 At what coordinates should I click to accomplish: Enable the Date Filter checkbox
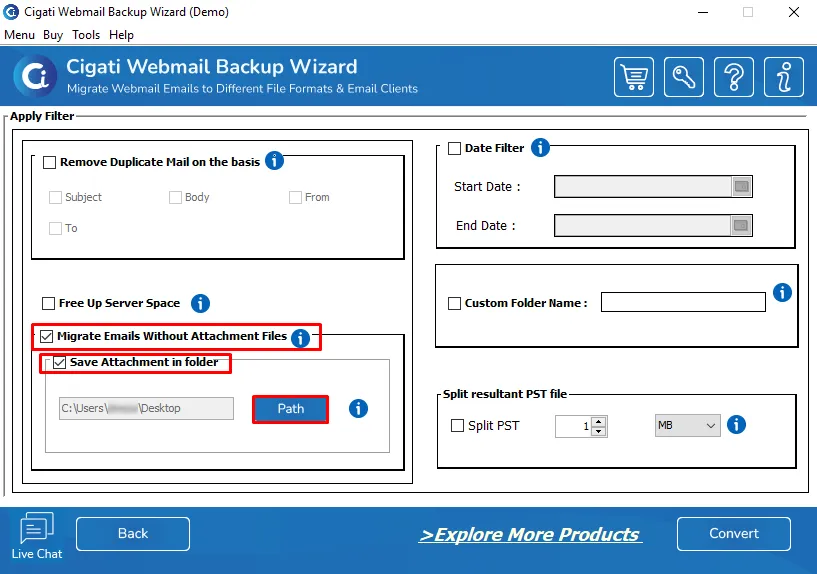click(454, 148)
